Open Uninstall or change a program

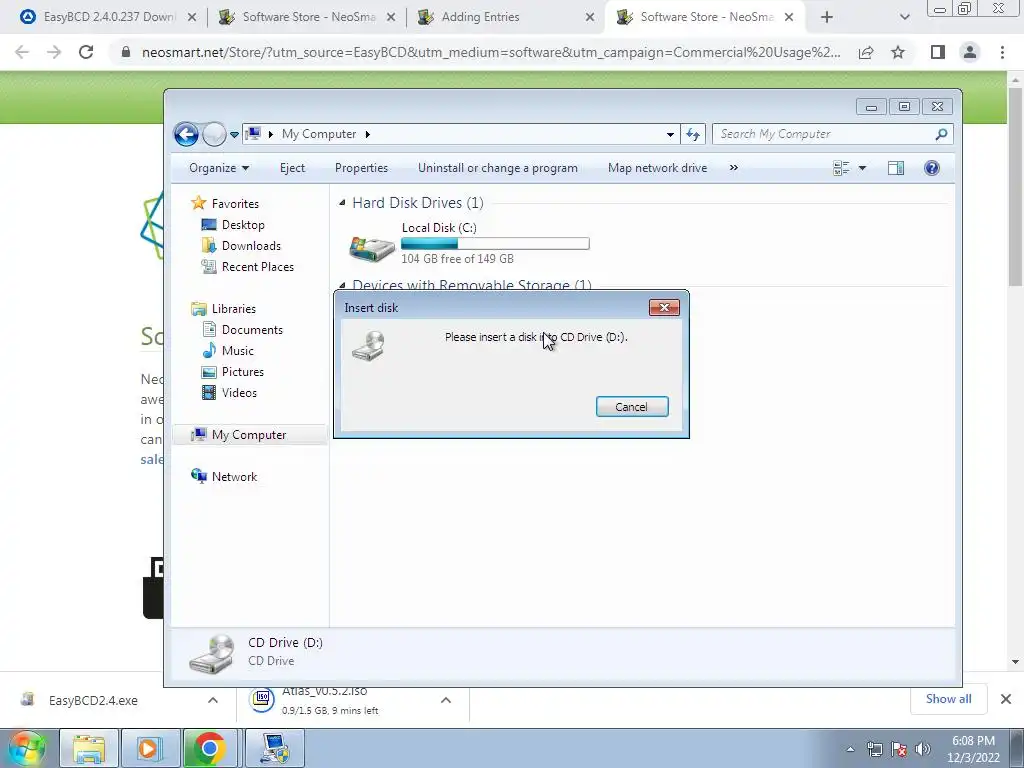(498, 168)
